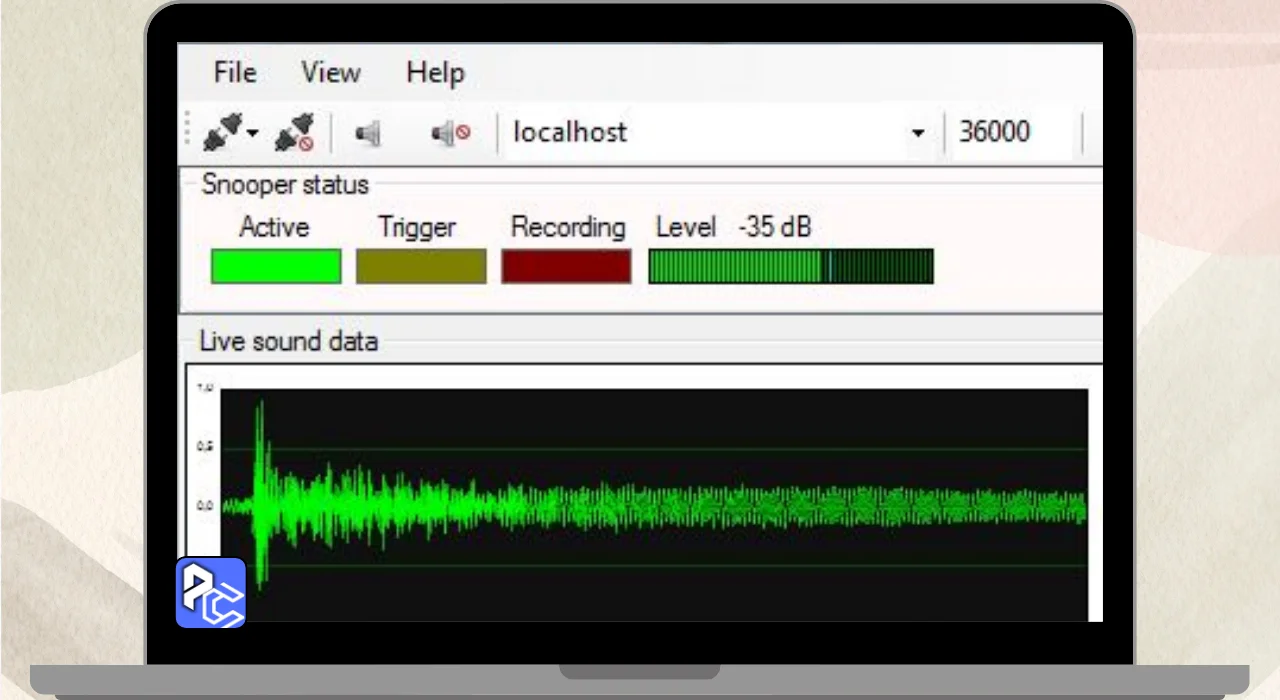Viewport: 1280px width, 700px height.
Task: Click the green Active status indicator
Action: (276, 266)
